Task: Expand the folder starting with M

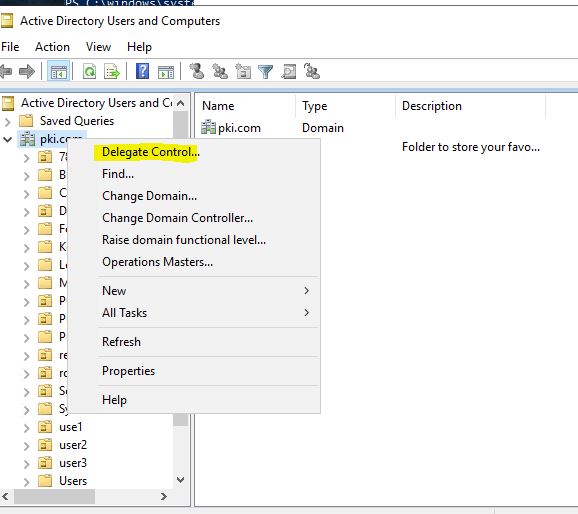Action: [x=26, y=284]
